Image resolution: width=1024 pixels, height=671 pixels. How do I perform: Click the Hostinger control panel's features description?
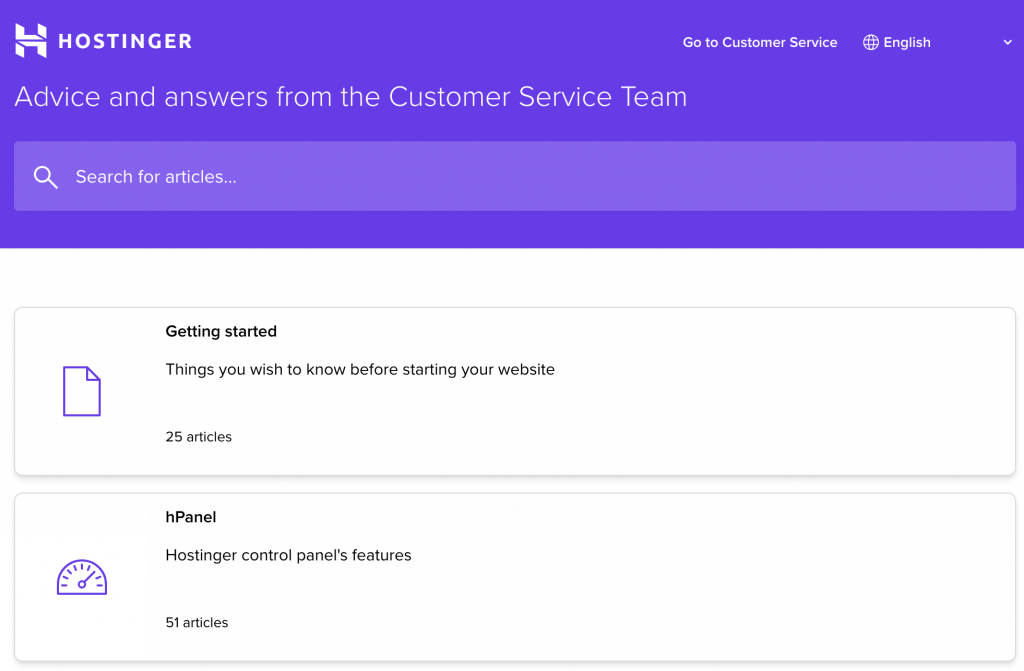coord(289,555)
